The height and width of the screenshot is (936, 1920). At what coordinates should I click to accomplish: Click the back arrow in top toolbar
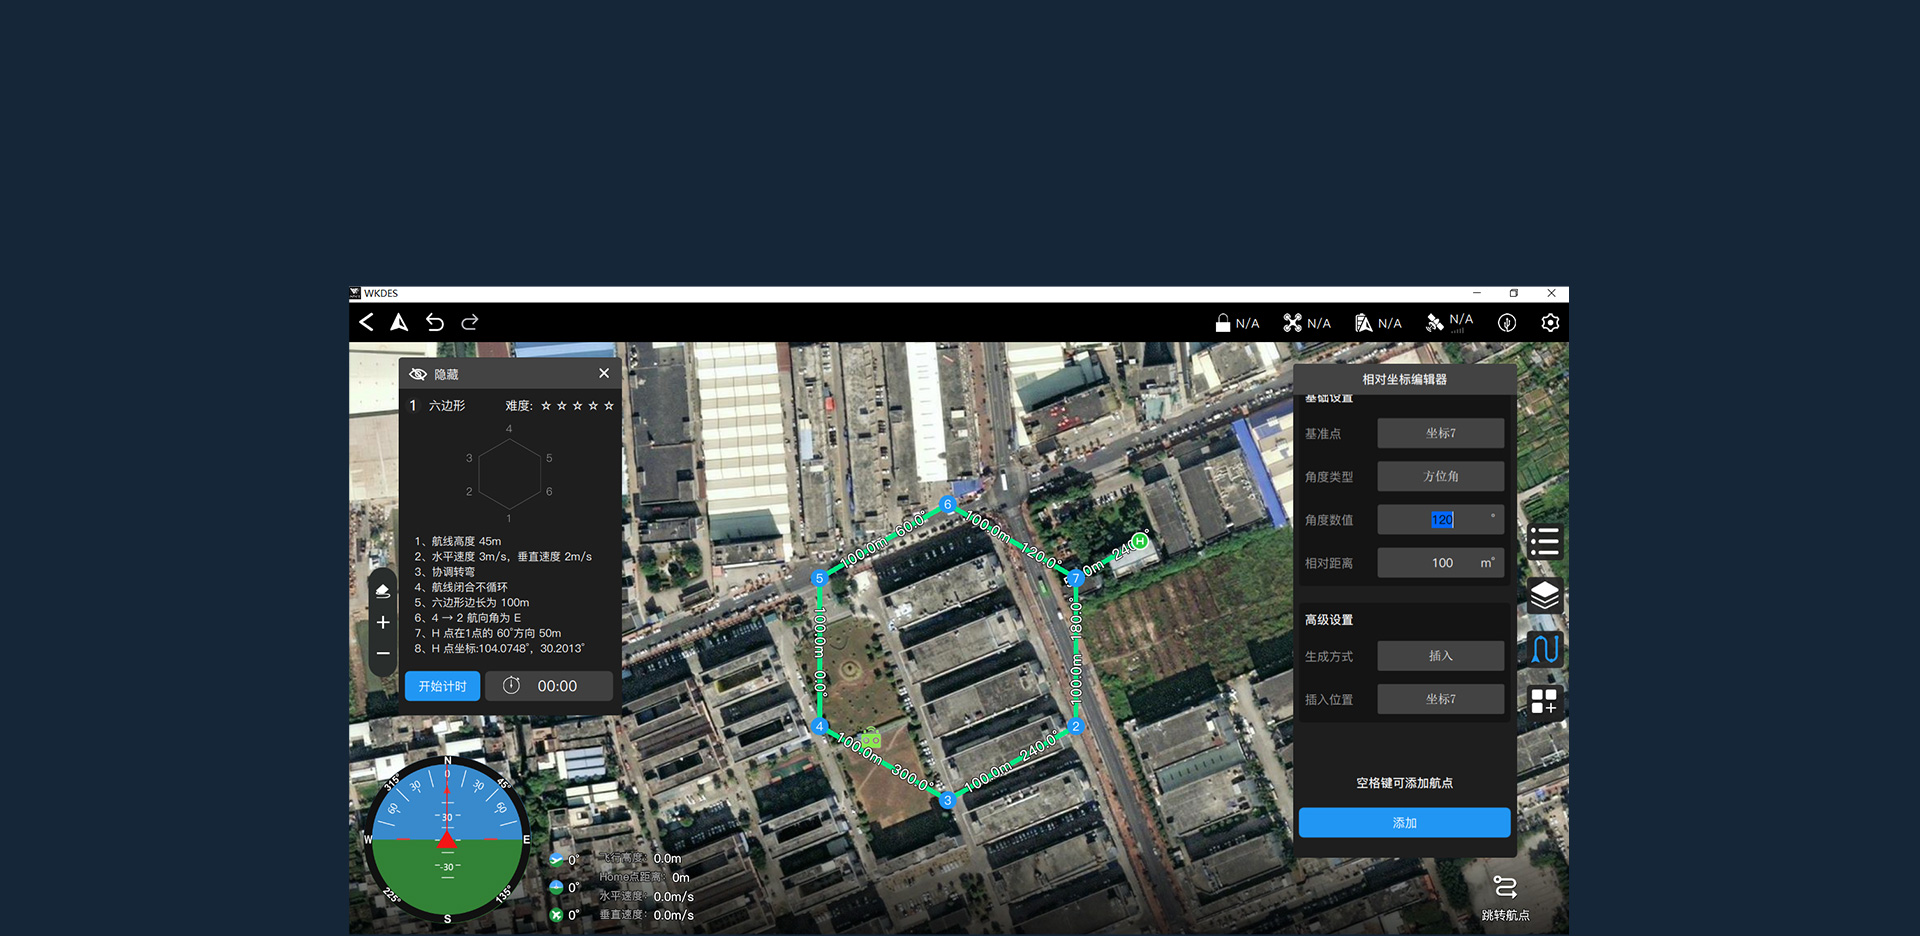pos(367,322)
